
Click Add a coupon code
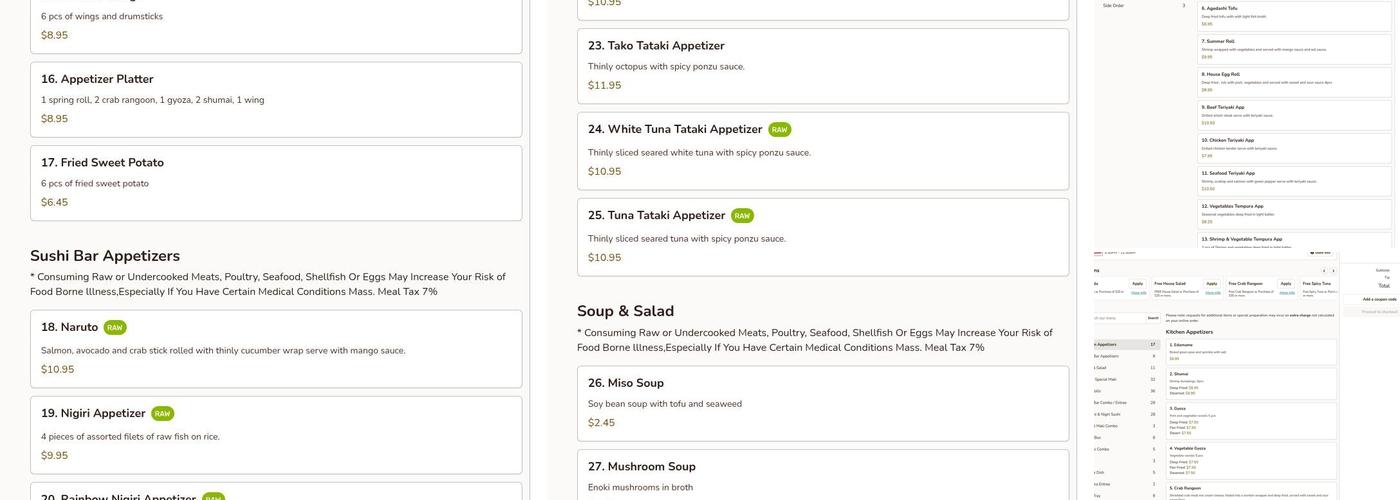click(1379, 299)
